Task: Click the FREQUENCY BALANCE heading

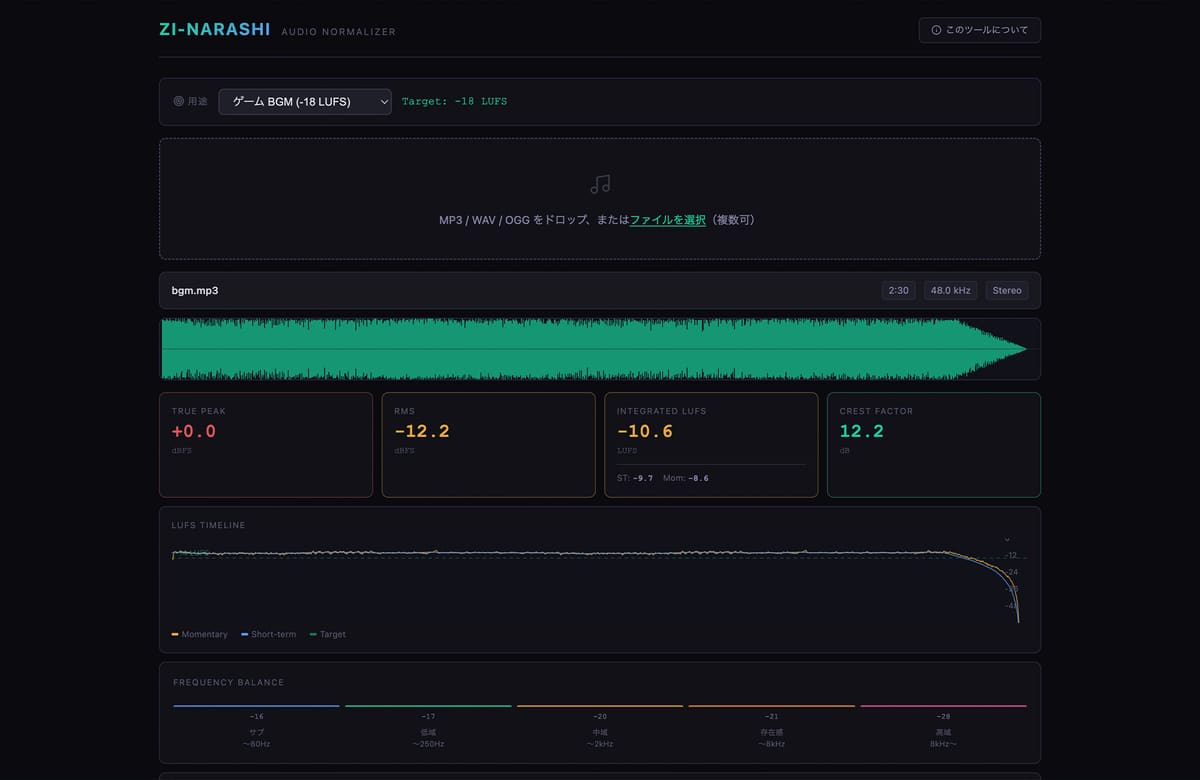Action: point(229,682)
